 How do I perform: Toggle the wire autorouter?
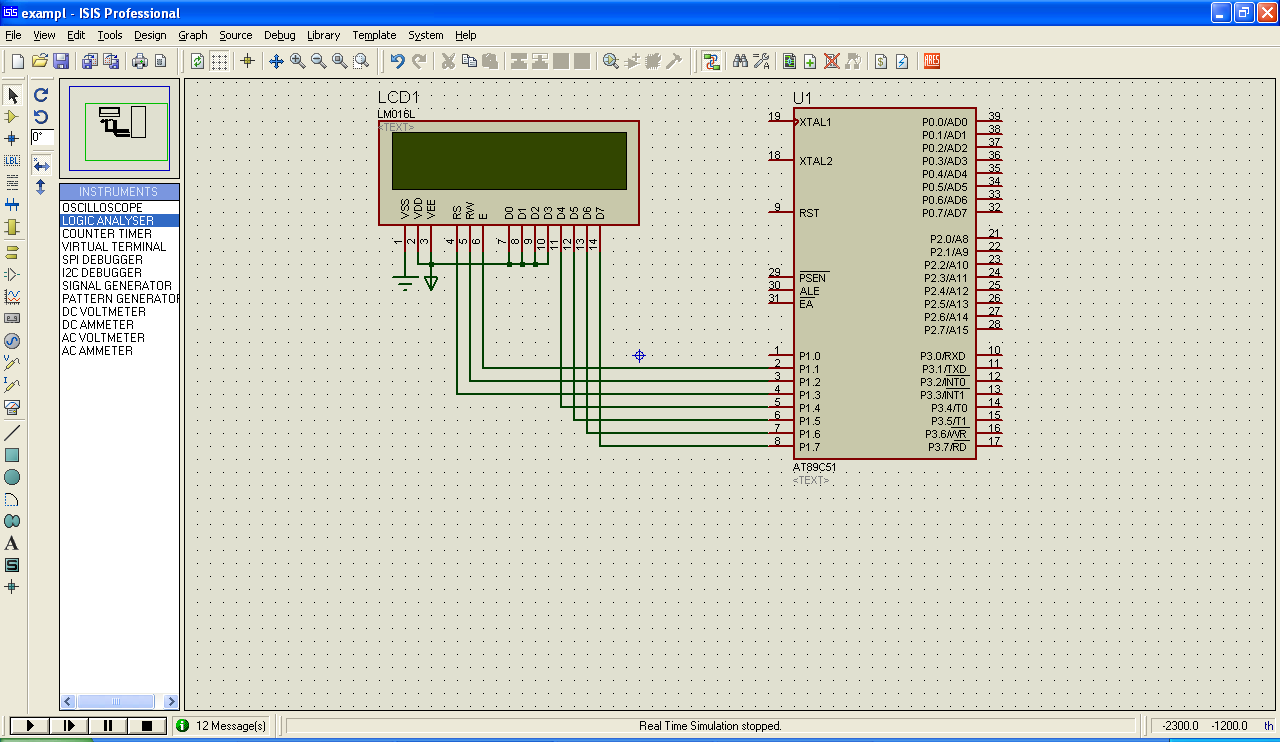coord(711,61)
